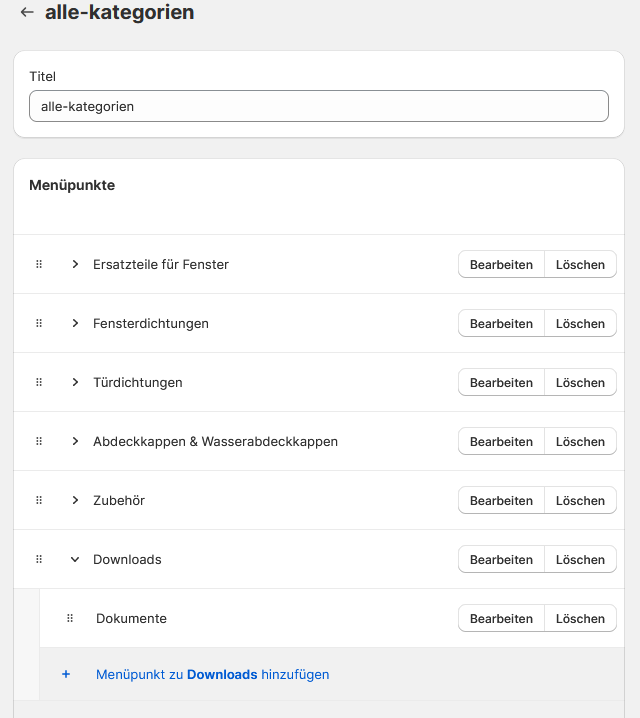
Task: Click drag handle for Downloads item
Action: pyautogui.click(x=39, y=560)
